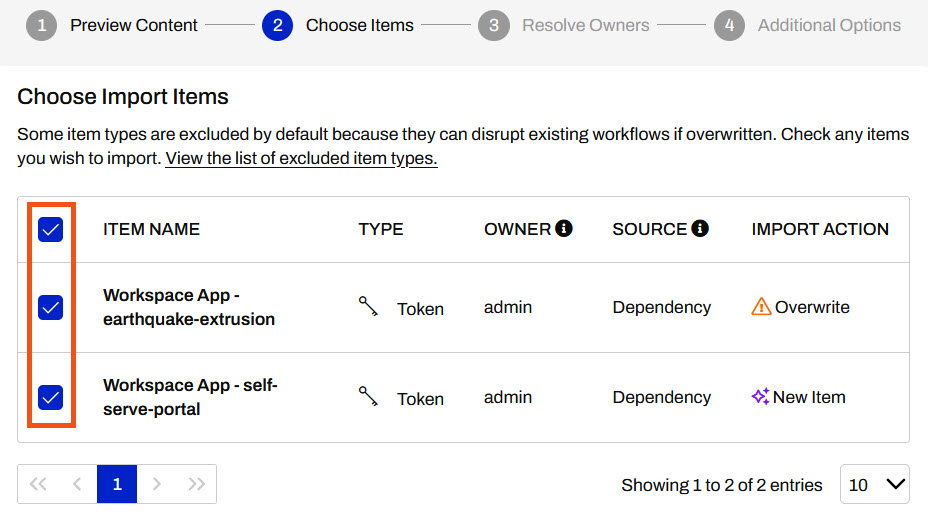
Task: Select page 1 pagination button
Action: [x=117, y=484]
